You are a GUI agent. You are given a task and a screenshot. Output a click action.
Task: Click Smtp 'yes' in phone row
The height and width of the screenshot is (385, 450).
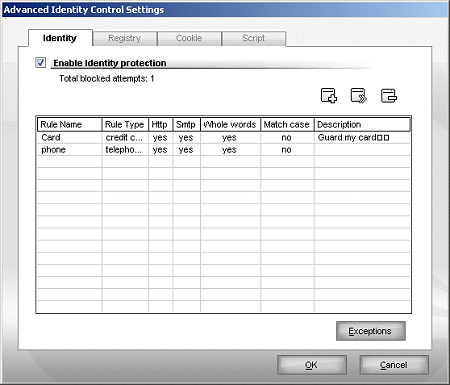point(186,150)
